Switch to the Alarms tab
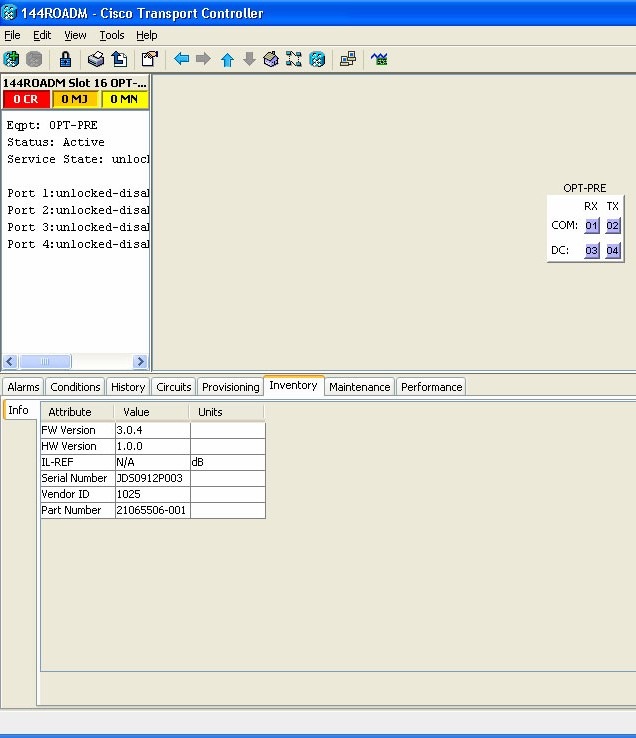 23,387
